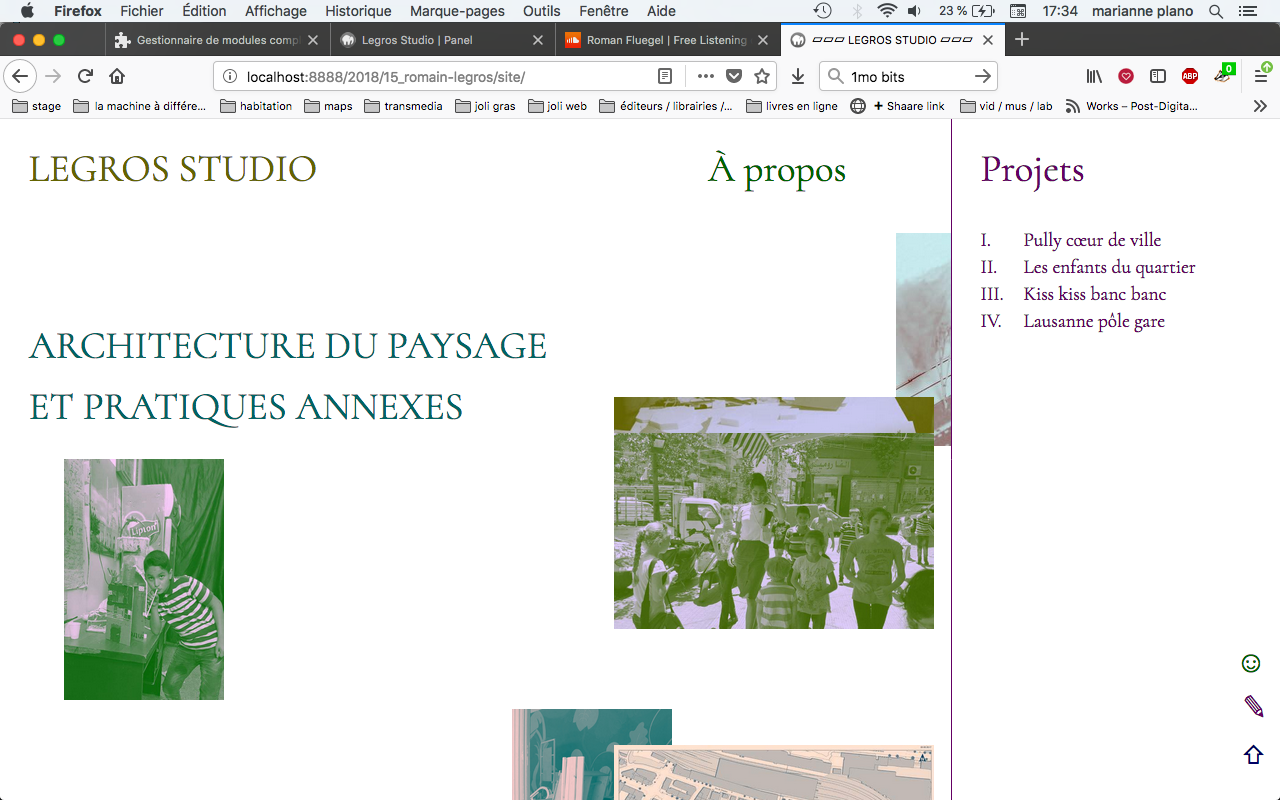
Task: Reload the current page
Action: (85, 77)
